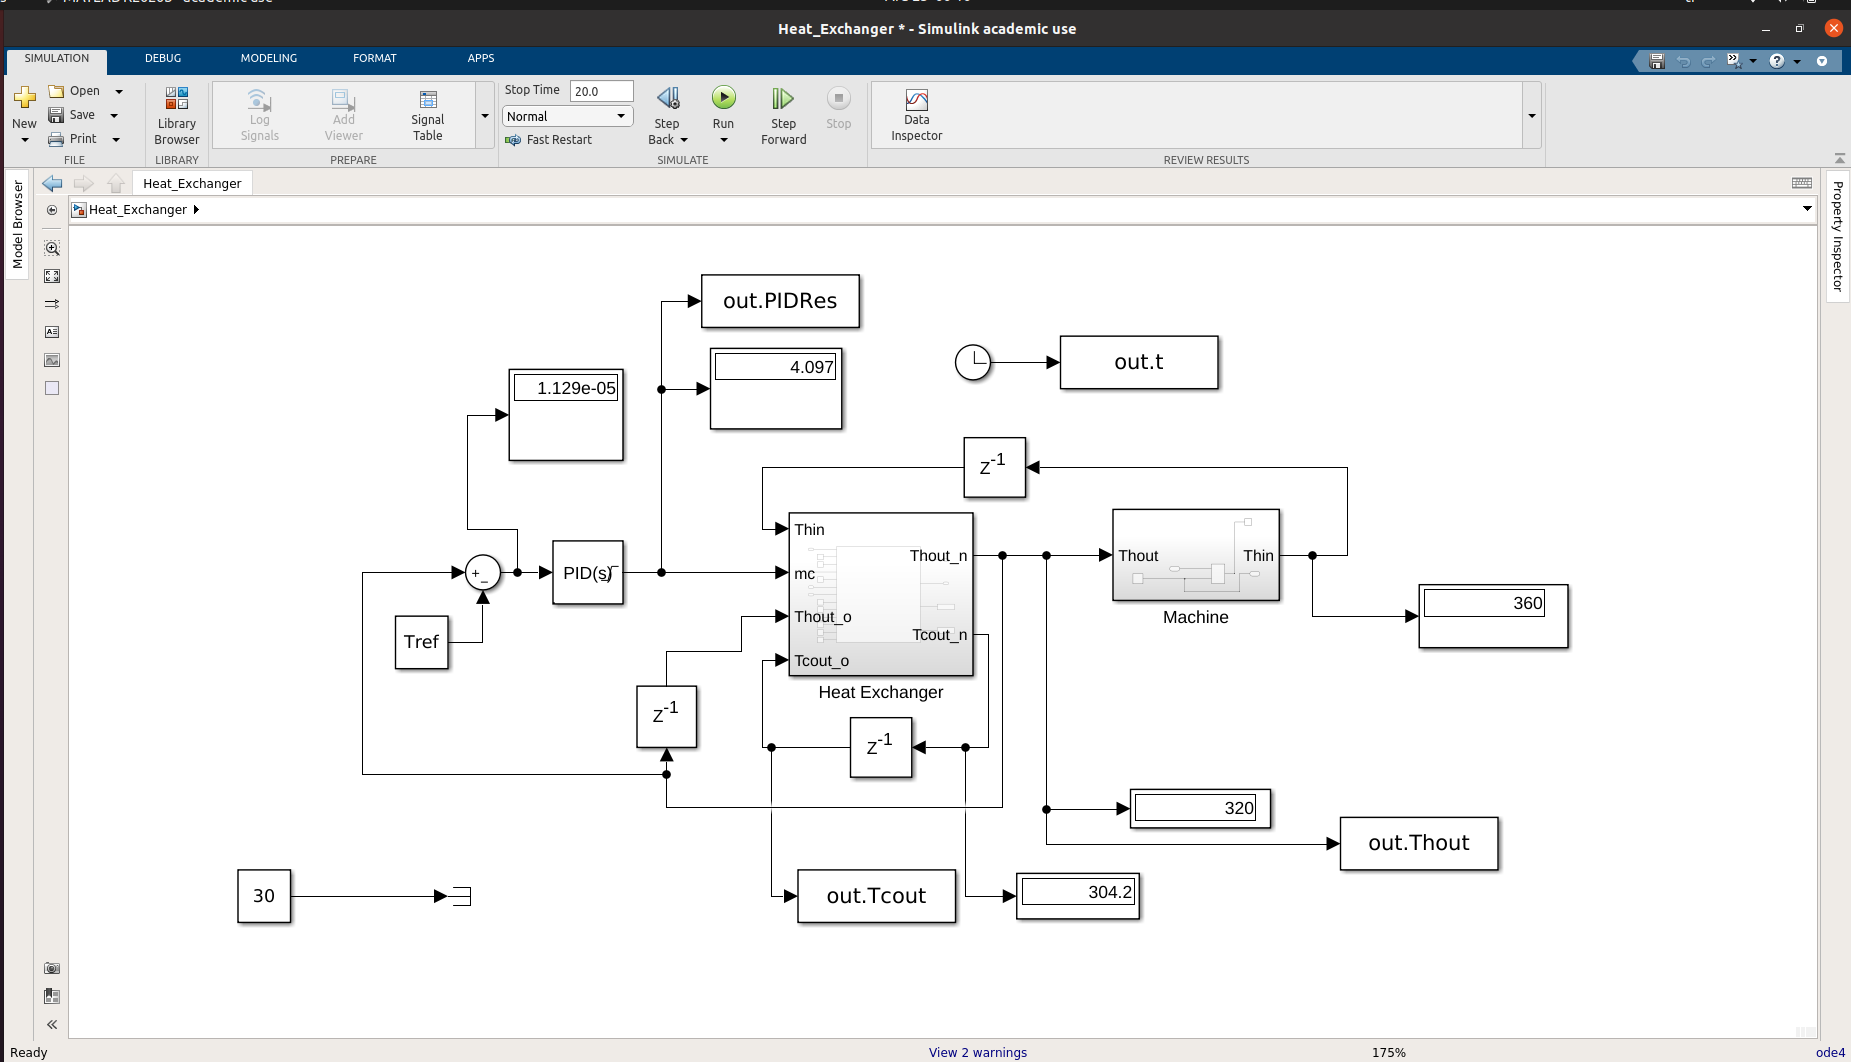The height and width of the screenshot is (1062, 1851).
Task: Switch to the MODELING tab
Action: [268, 58]
